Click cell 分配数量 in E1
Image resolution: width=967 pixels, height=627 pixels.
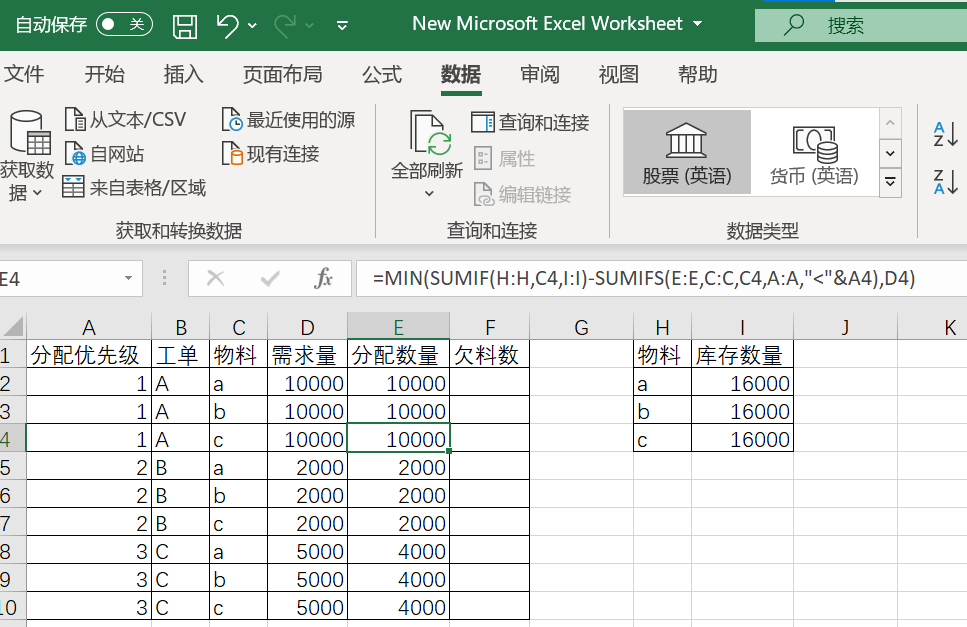(x=398, y=354)
